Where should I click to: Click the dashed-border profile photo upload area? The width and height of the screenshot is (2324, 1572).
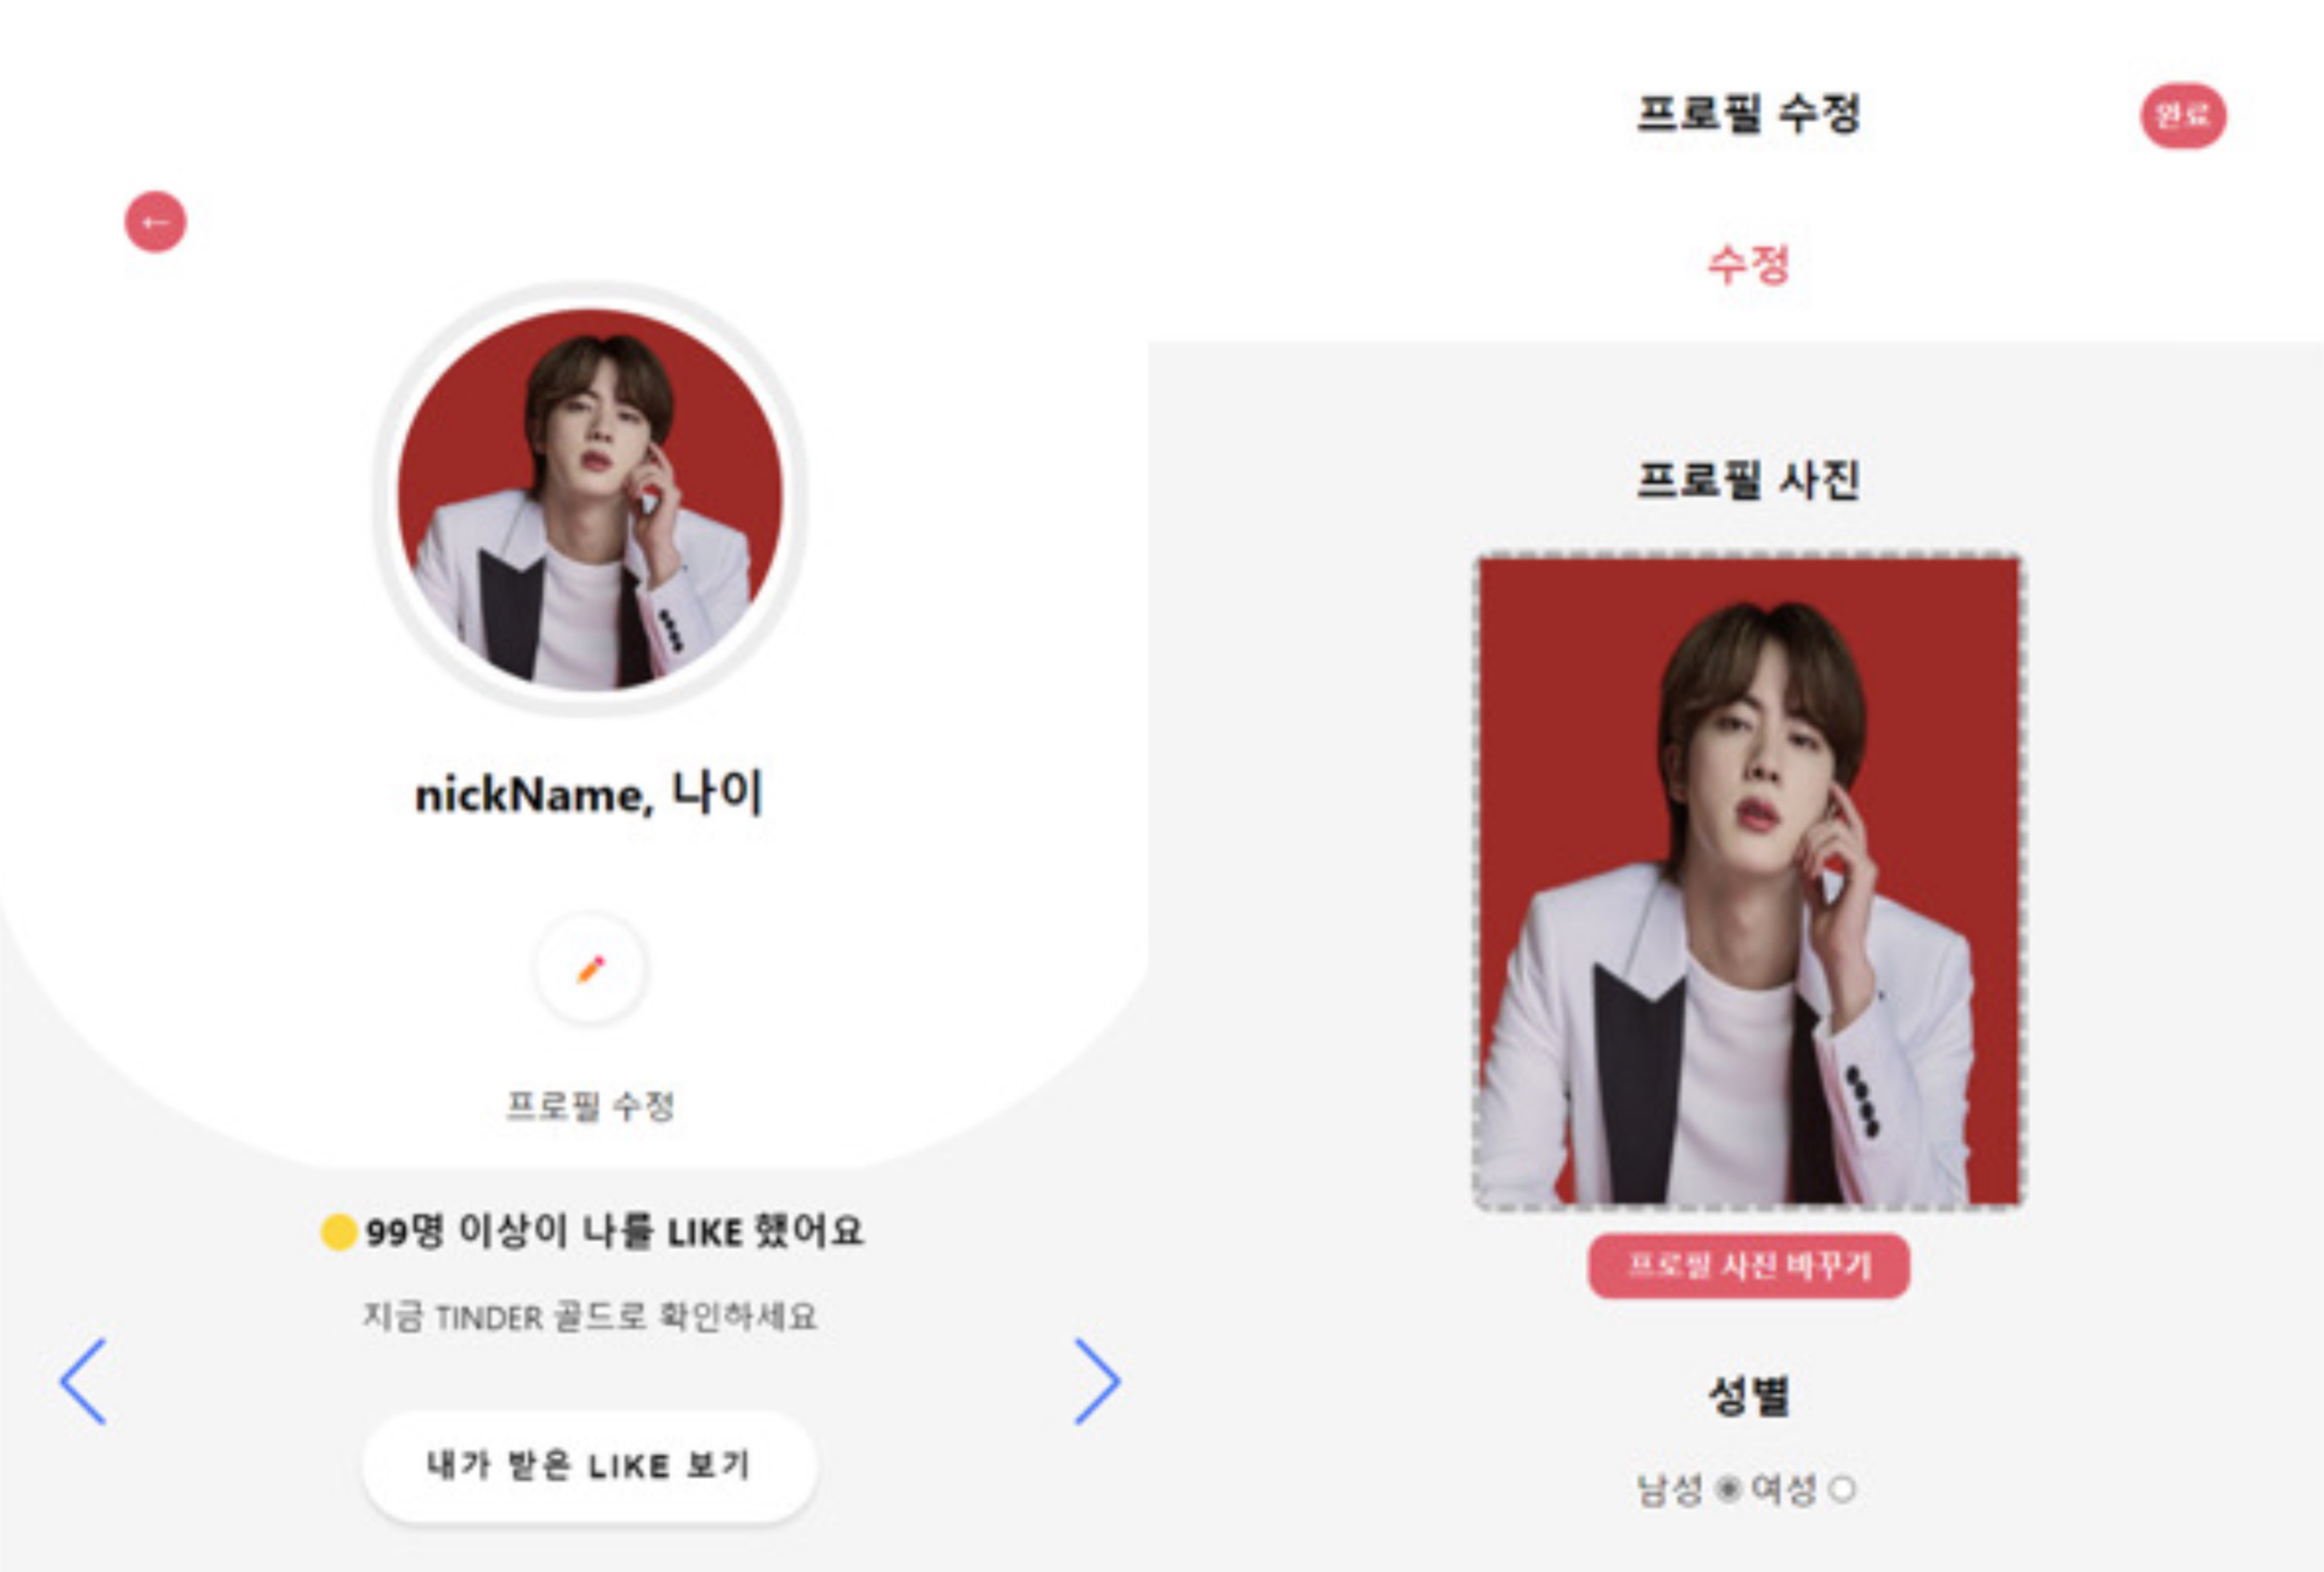click(1749, 881)
